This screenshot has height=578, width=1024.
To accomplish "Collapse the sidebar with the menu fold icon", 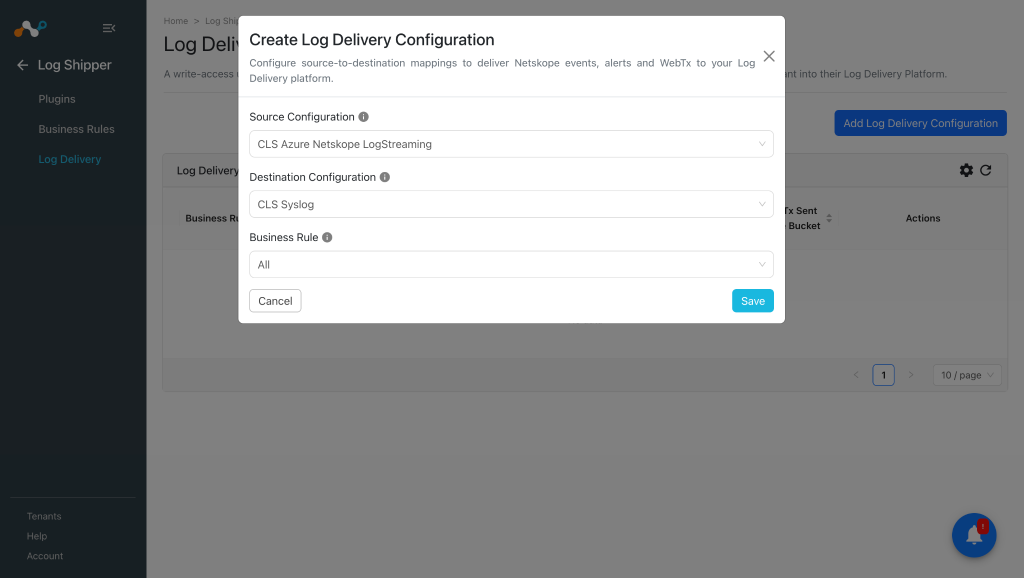I will click(109, 28).
